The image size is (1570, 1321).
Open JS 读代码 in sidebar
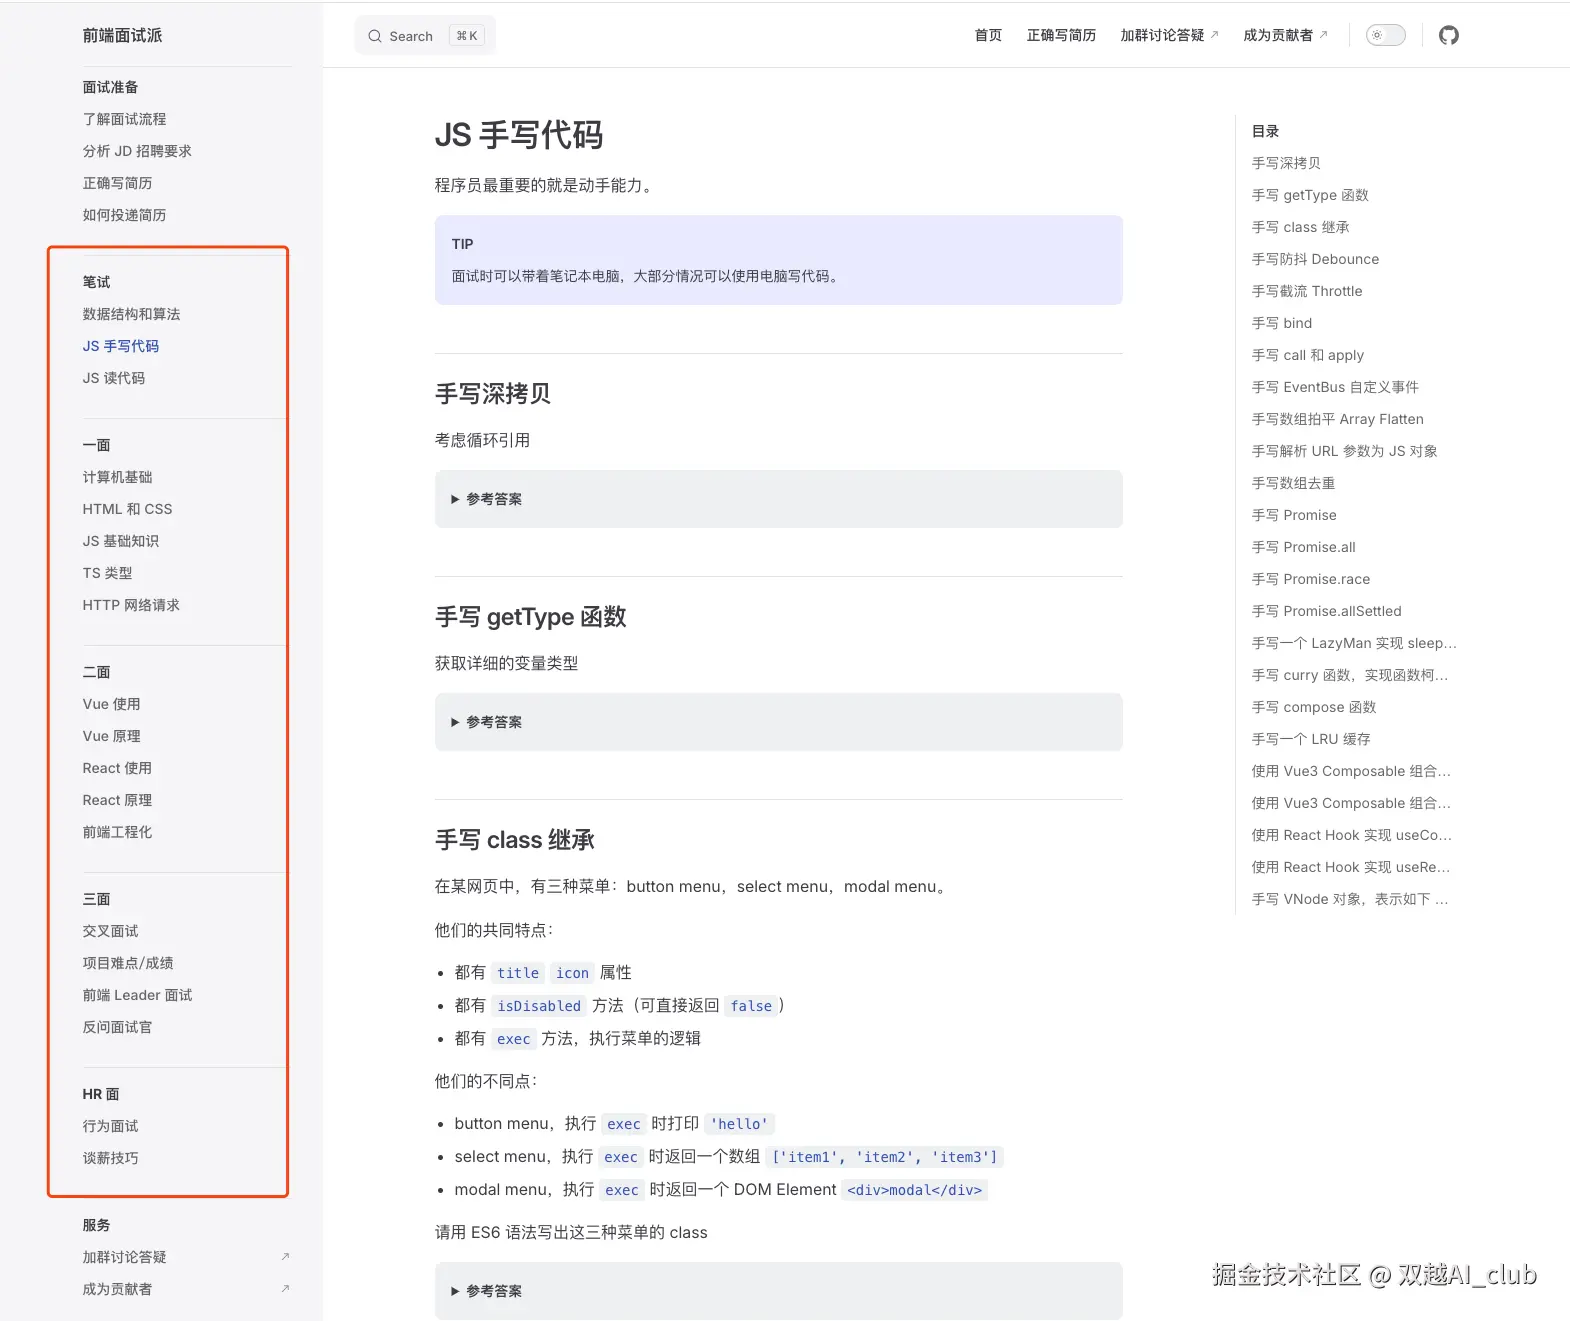(114, 378)
